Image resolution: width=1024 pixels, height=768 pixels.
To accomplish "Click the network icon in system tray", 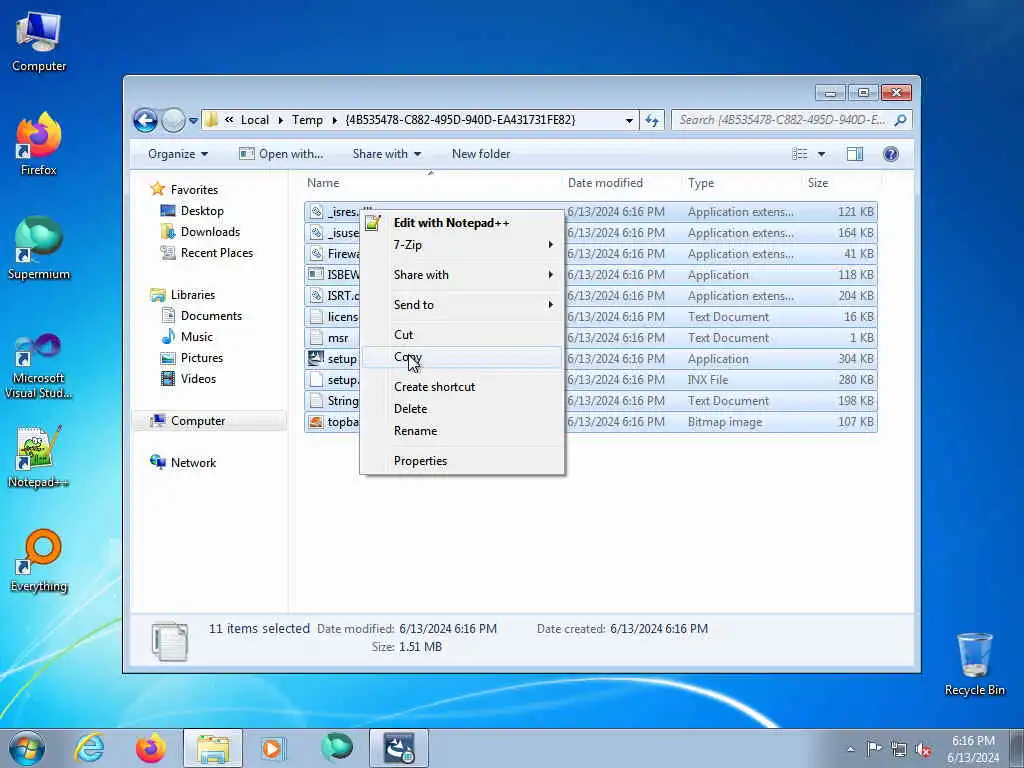I will [899, 749].
